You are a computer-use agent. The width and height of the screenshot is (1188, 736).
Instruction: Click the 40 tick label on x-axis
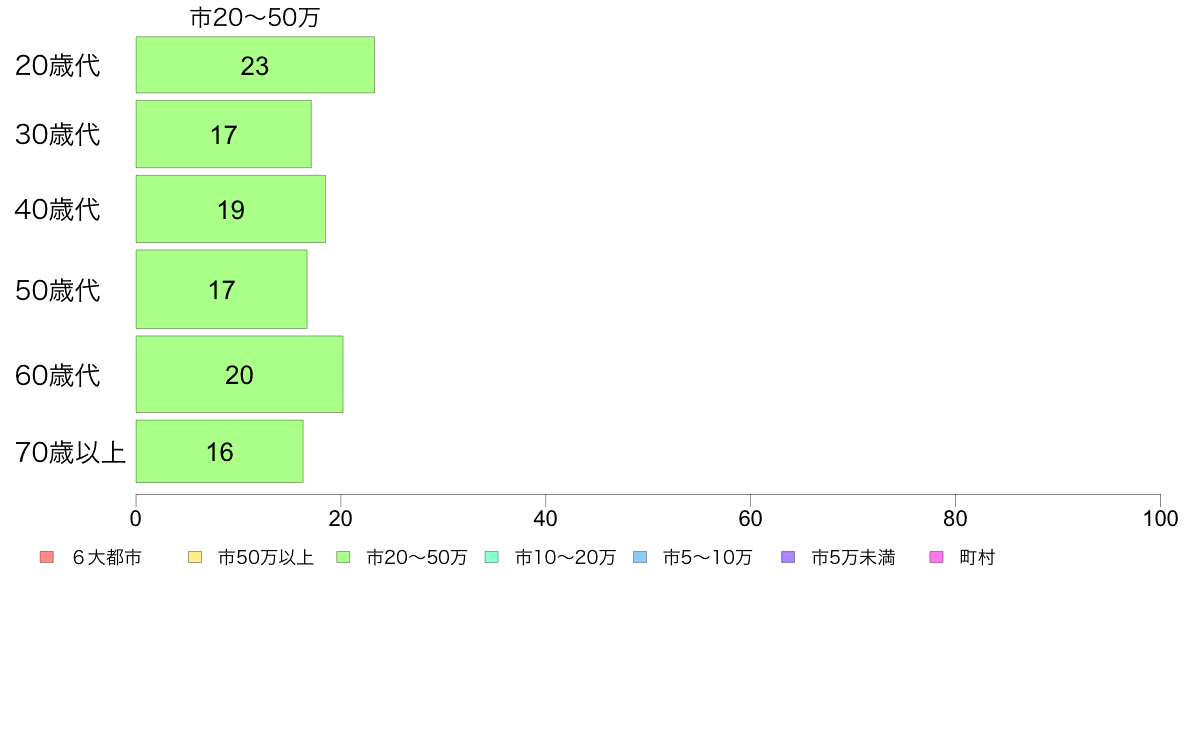(546, 518)
